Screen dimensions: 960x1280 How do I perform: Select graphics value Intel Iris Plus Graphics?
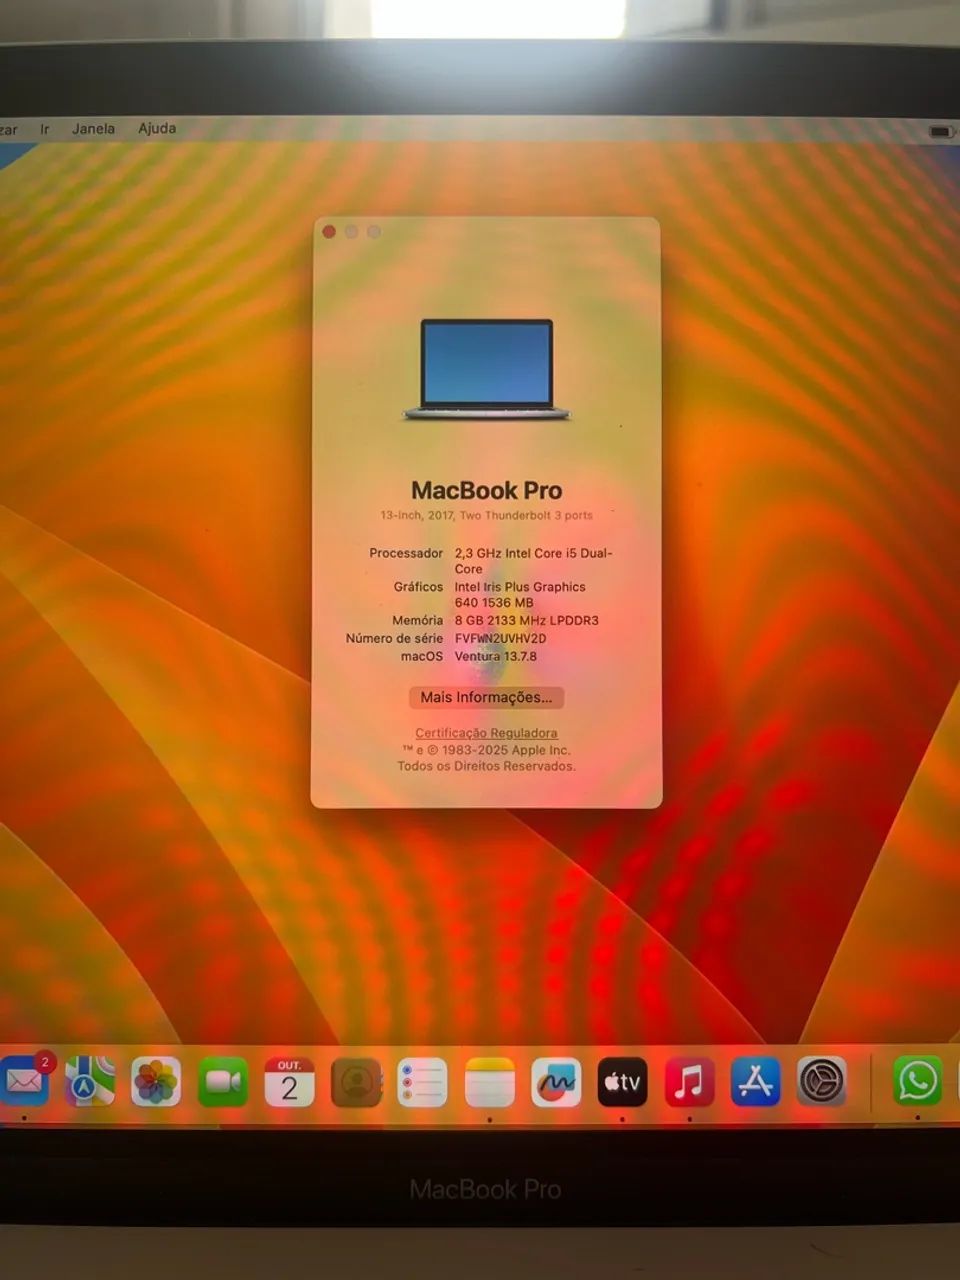520,595
